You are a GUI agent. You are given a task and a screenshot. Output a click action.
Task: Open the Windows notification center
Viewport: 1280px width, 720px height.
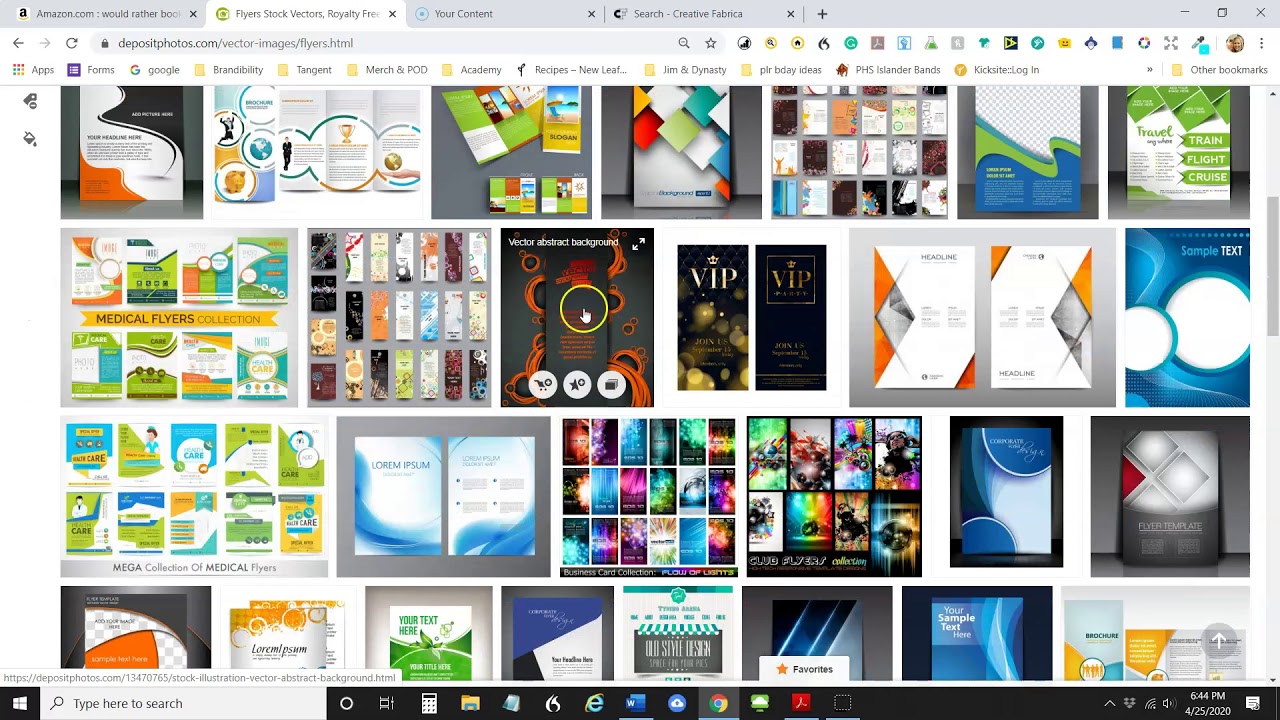[1253, 703]
